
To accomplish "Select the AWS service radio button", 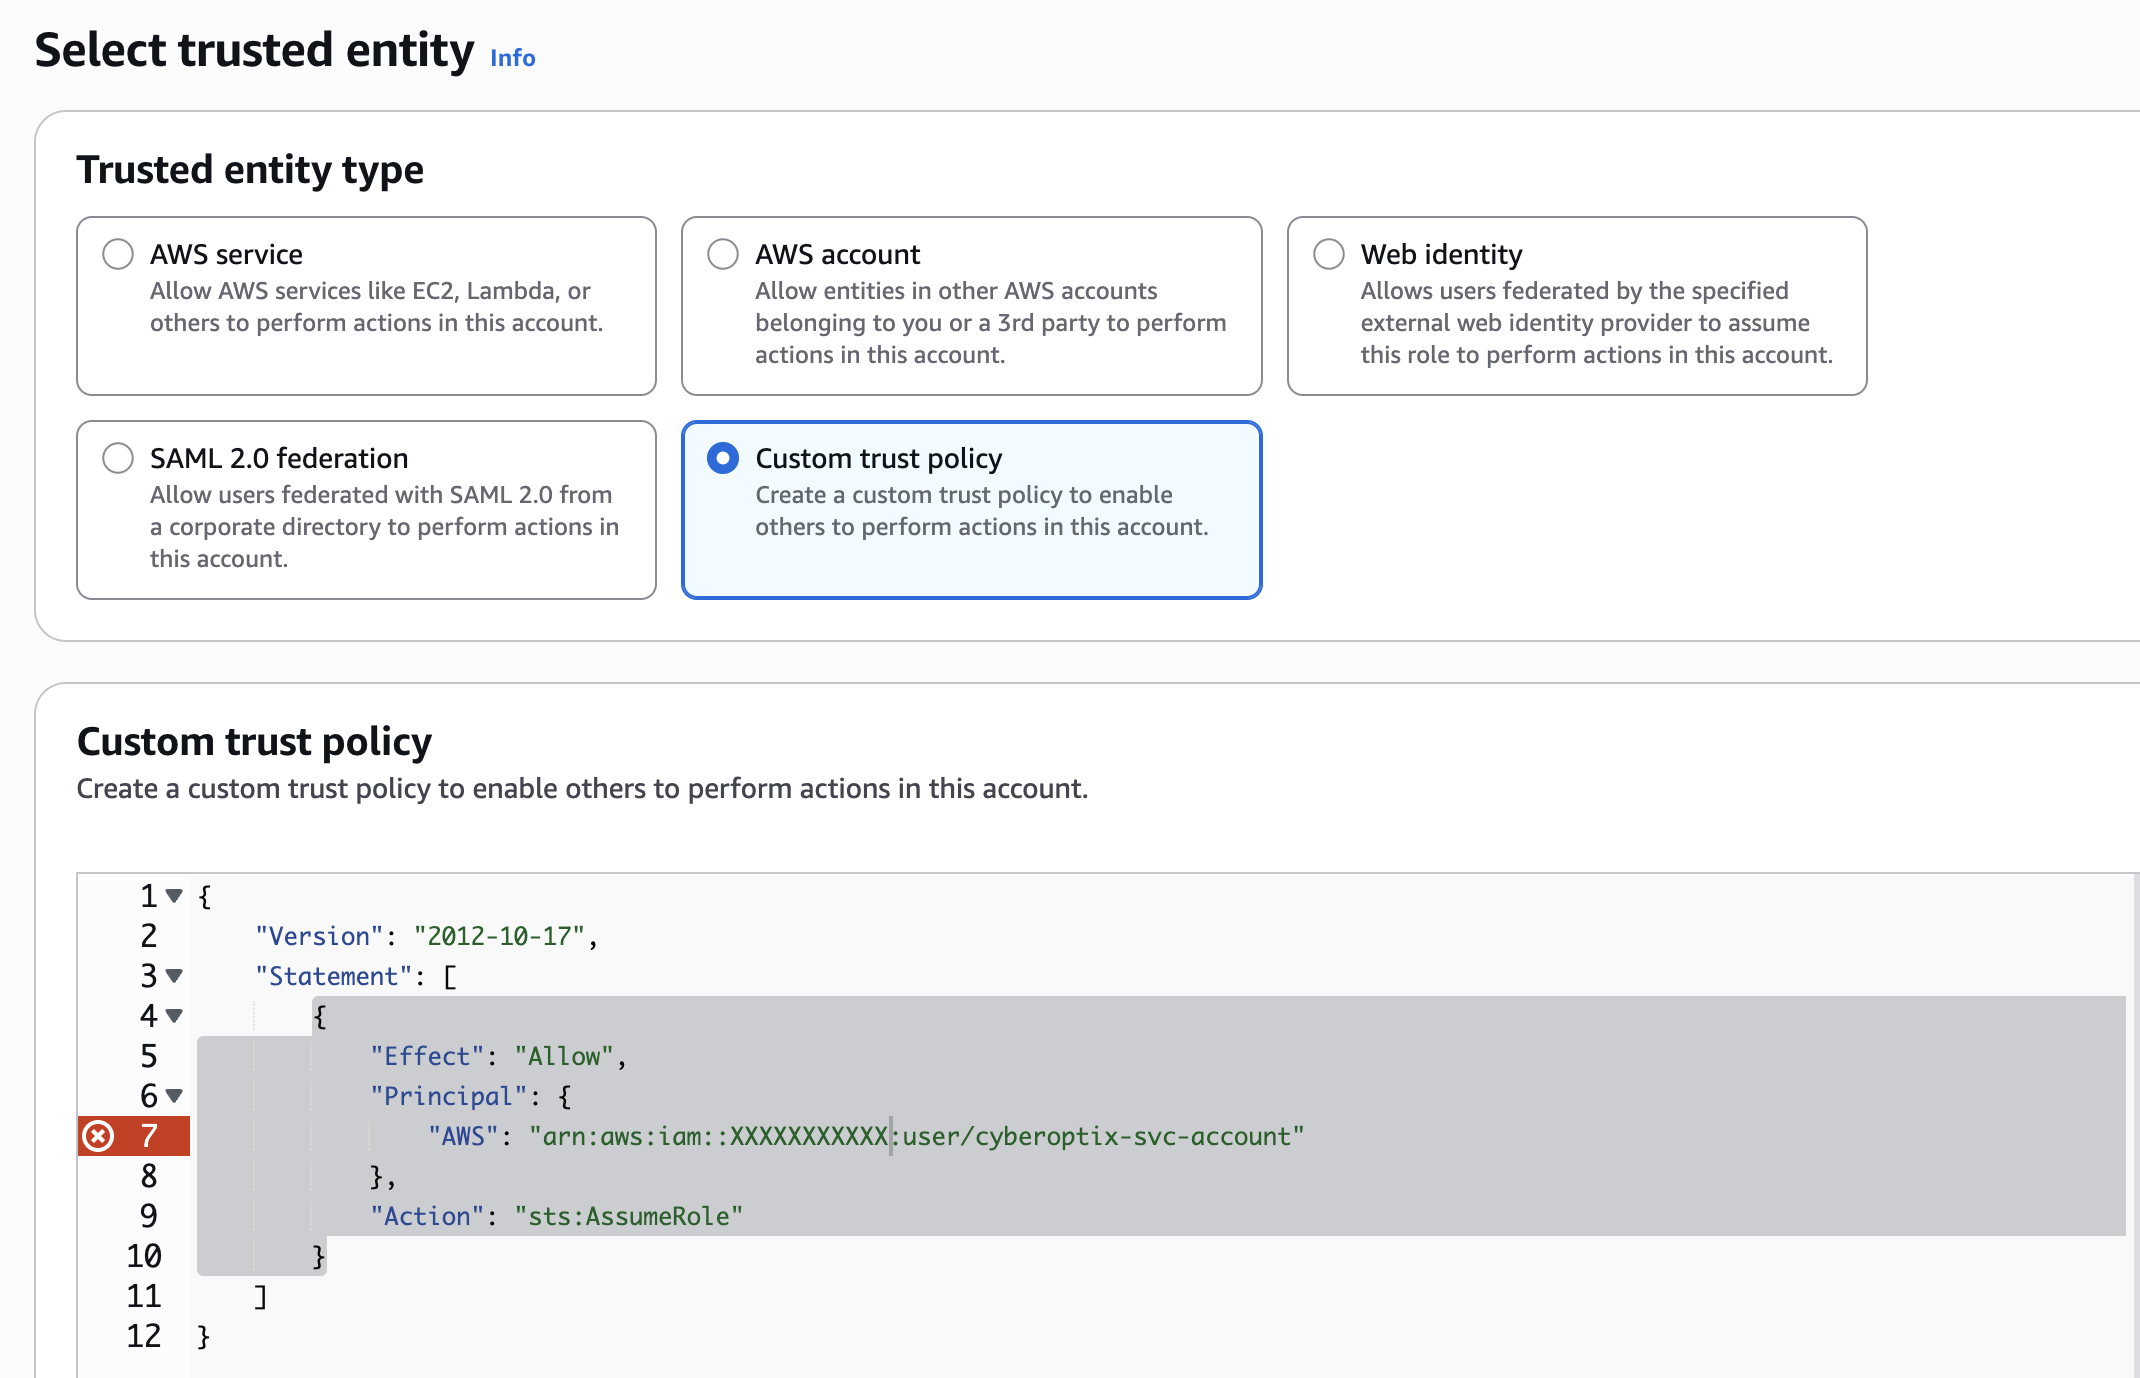I will tap(118, 254).
